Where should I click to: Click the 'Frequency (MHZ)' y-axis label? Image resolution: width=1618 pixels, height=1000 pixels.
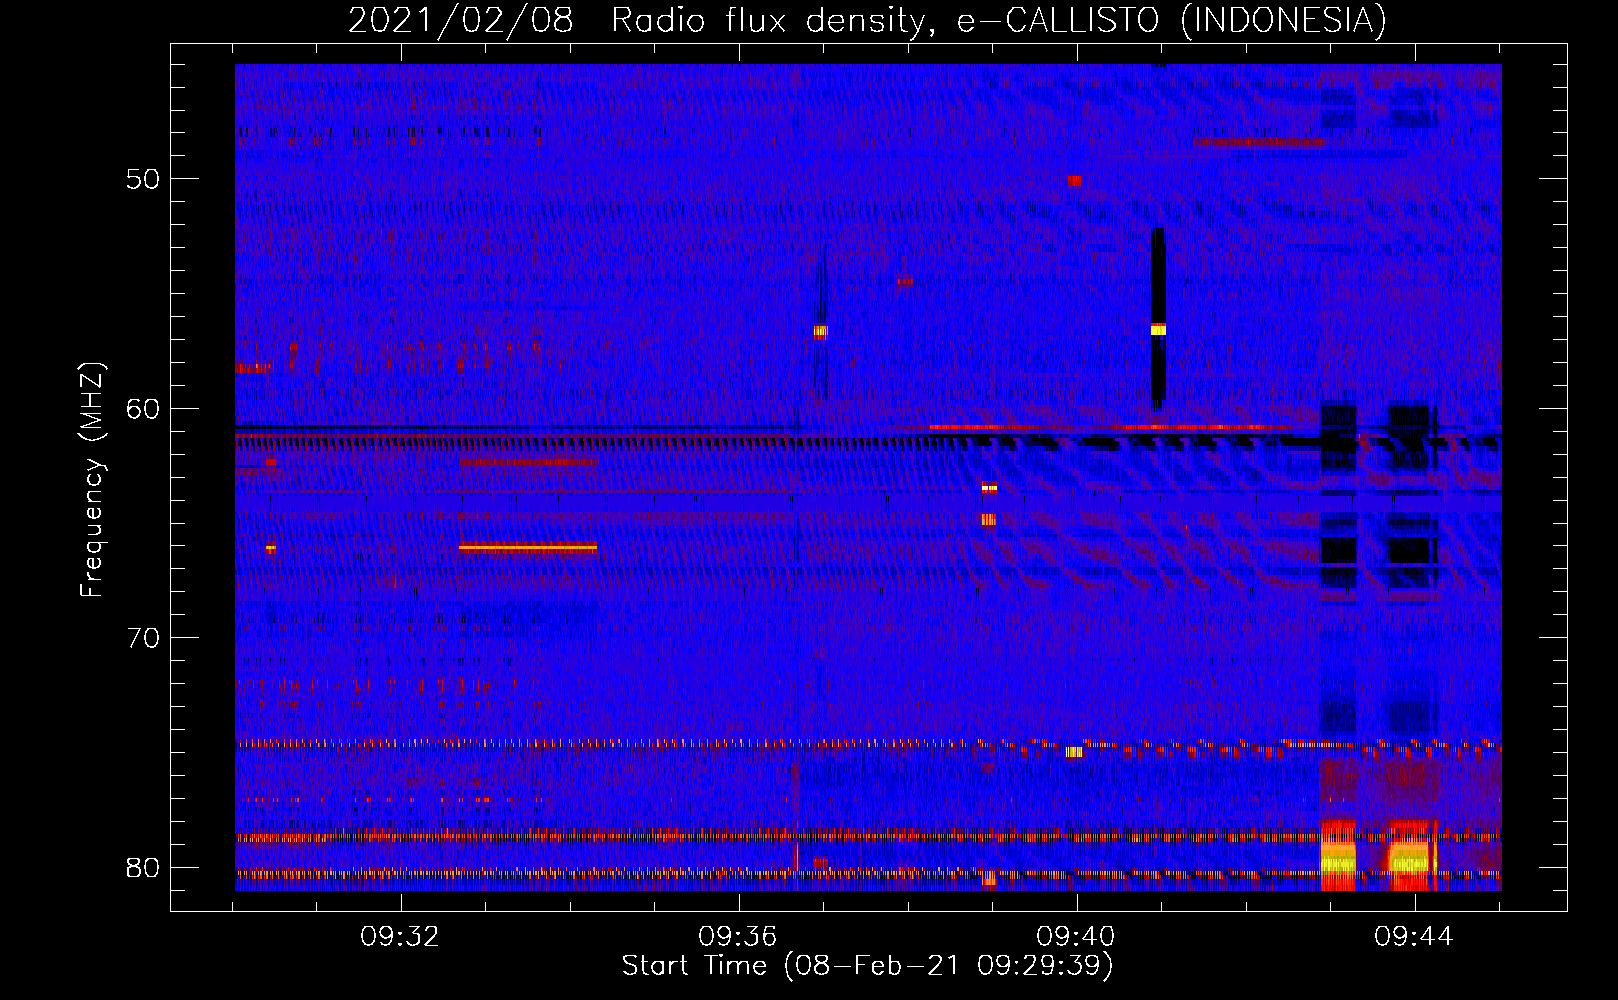(91, 480)
